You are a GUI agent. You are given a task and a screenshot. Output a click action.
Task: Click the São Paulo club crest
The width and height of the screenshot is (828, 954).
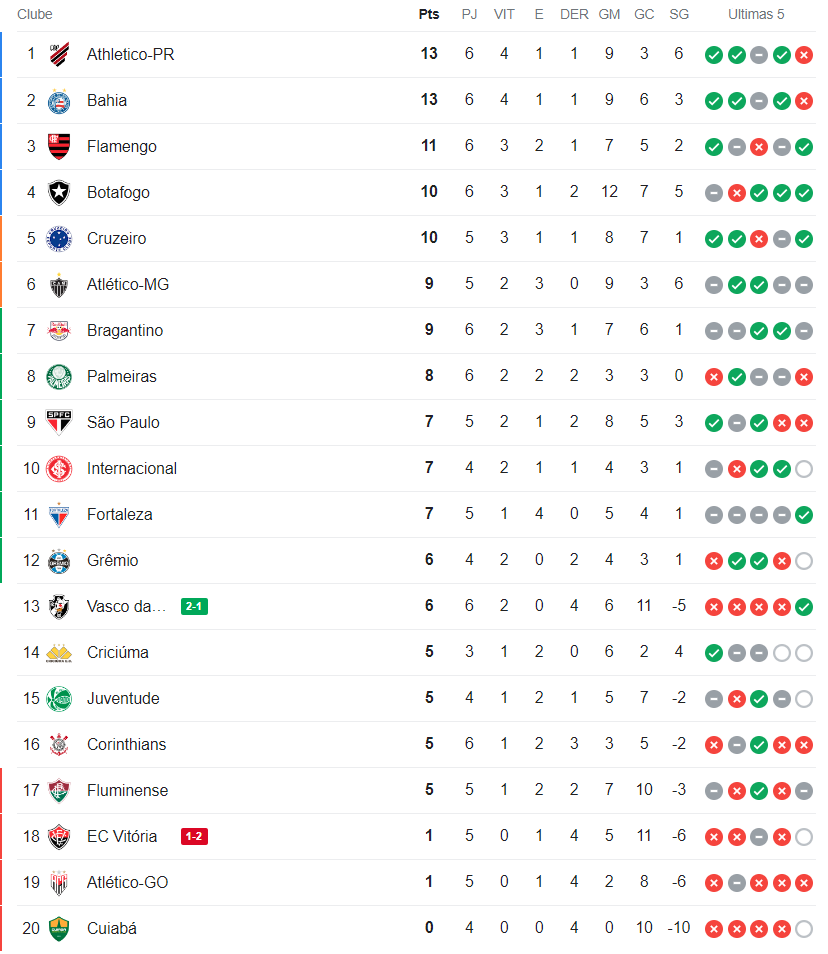[x=59, y=422]
